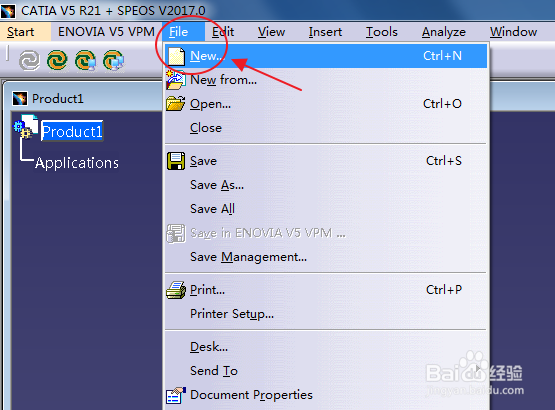Click the ENOVIA icon with monitor overlay

(85, 61)
